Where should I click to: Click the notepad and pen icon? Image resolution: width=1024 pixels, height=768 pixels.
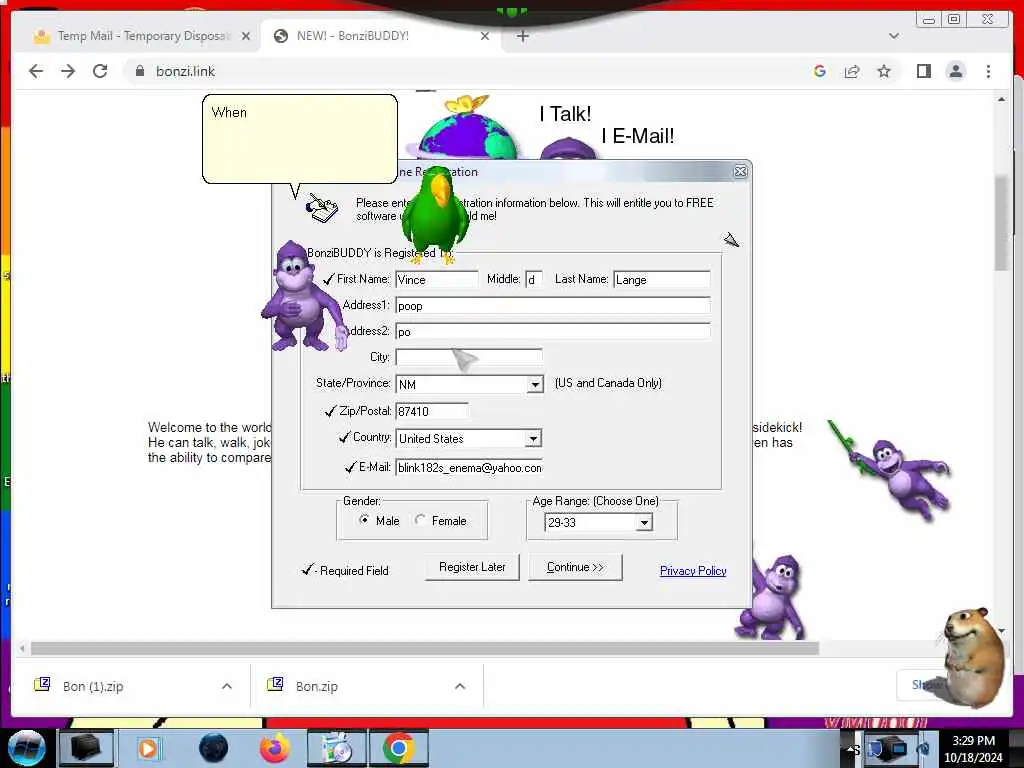(x=322, y=208)
